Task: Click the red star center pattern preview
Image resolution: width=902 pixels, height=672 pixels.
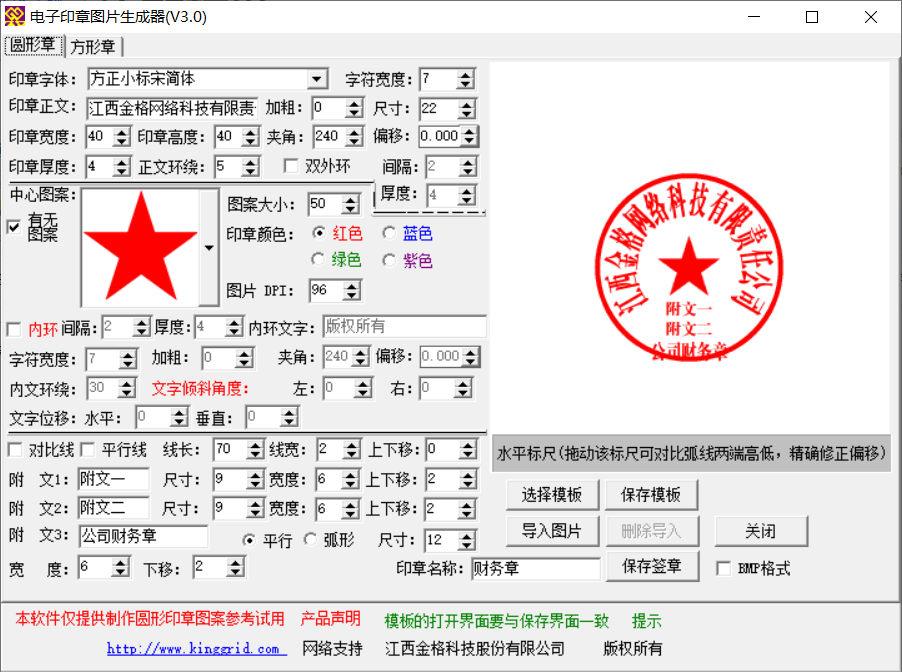Action: [x=140, y=247]
